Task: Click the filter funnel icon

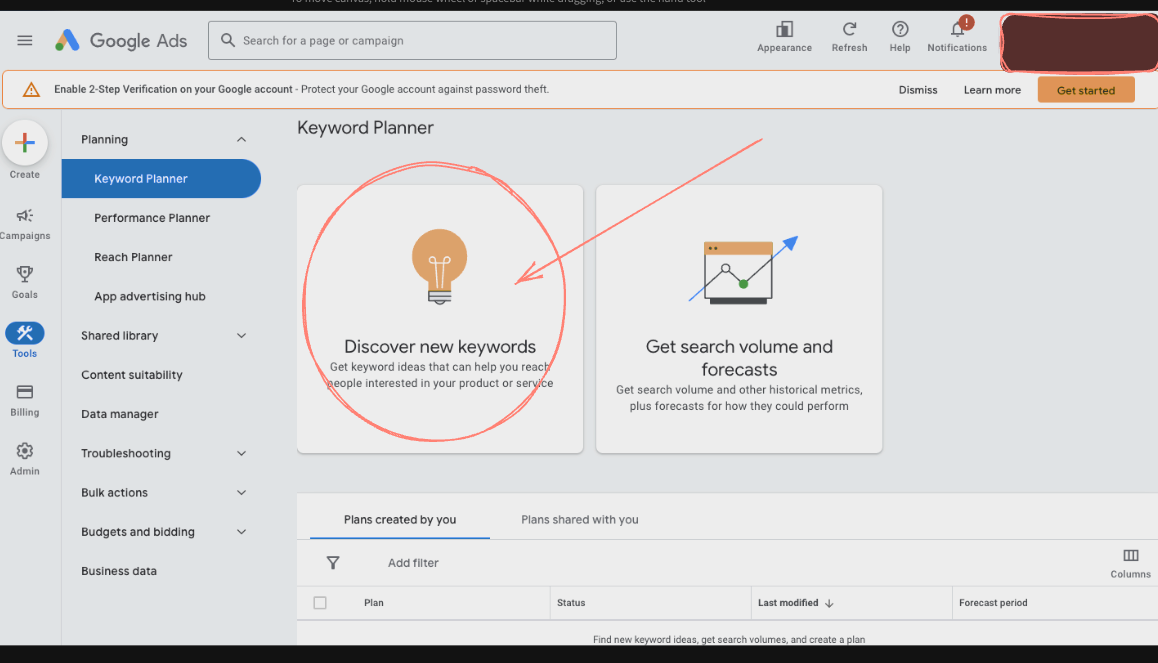Action: [x=333, y=563]
